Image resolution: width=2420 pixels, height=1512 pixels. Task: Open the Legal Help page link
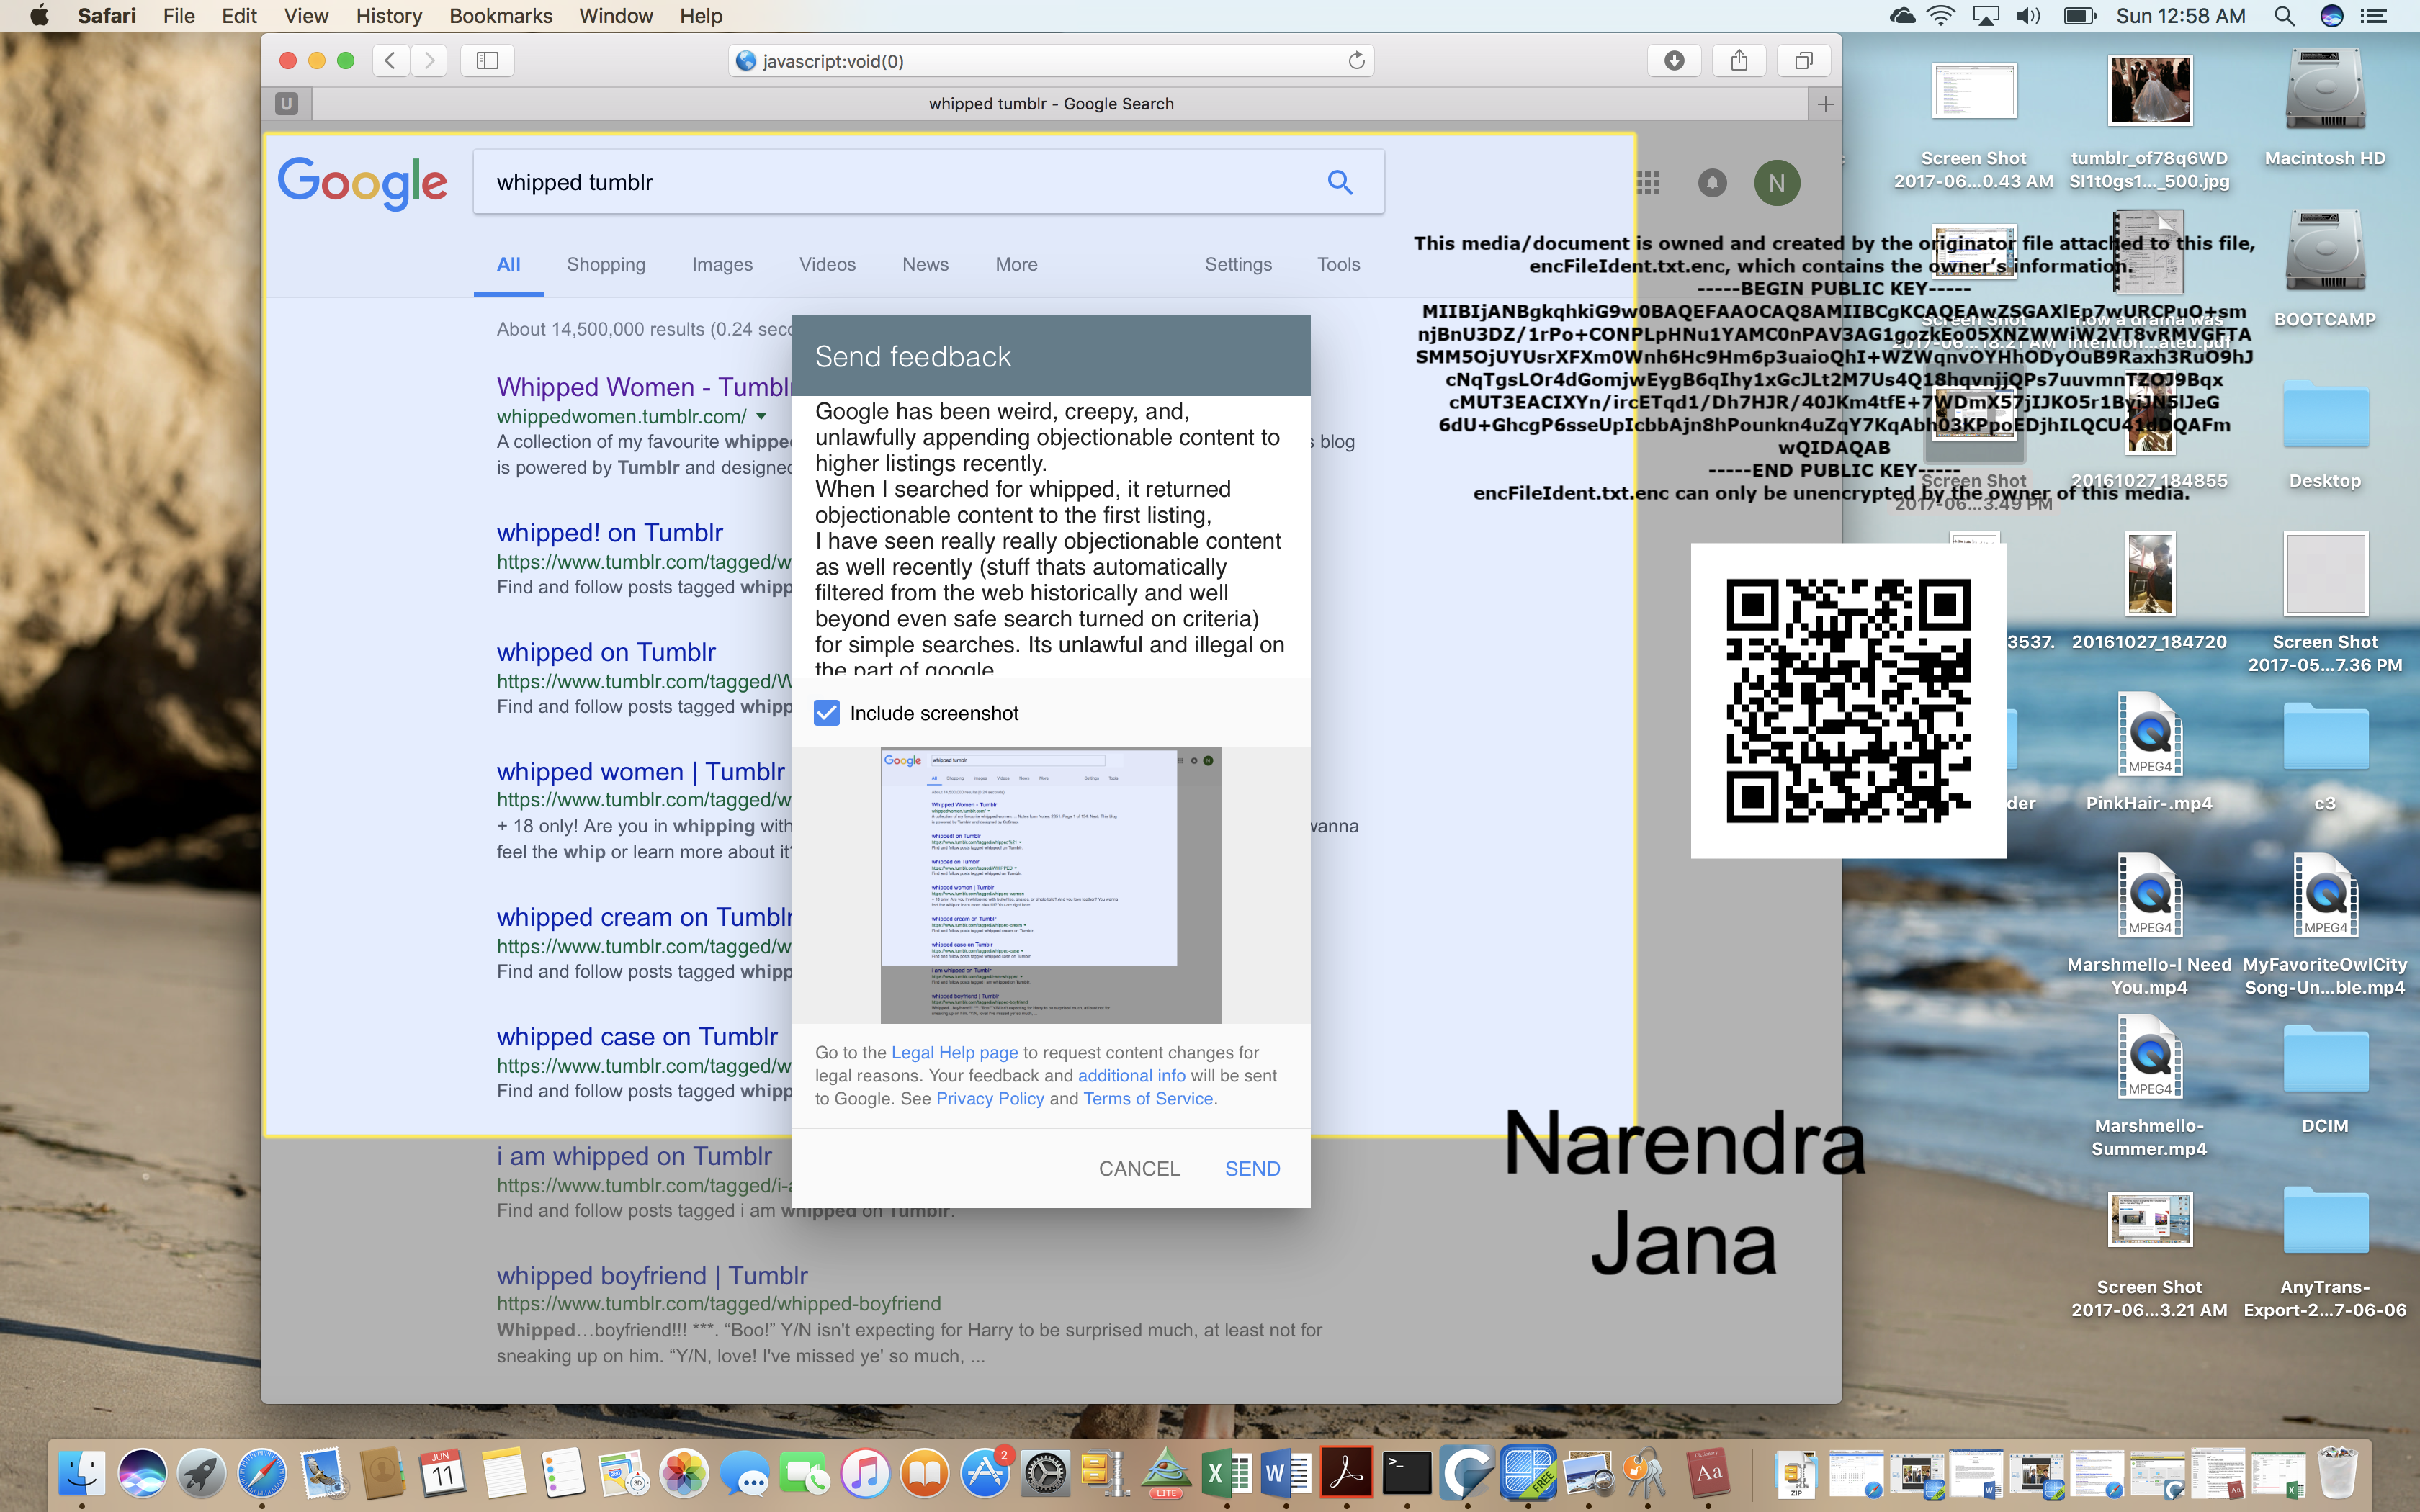click(x=954, y=1052)
